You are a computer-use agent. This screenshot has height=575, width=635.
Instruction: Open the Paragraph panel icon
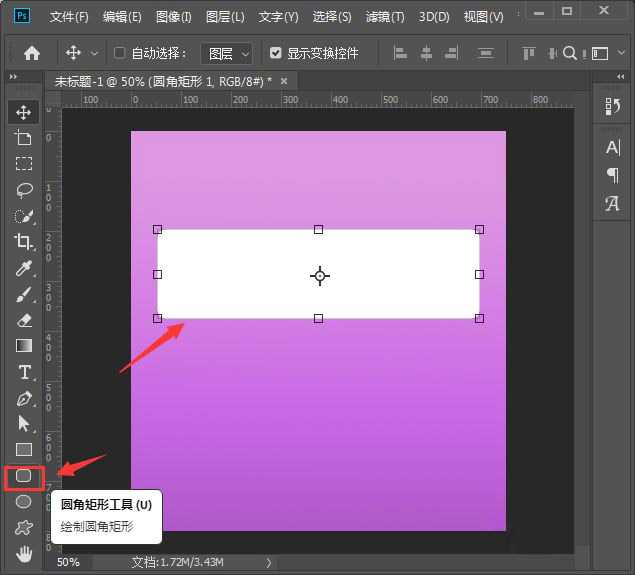[x=613, y=175]
